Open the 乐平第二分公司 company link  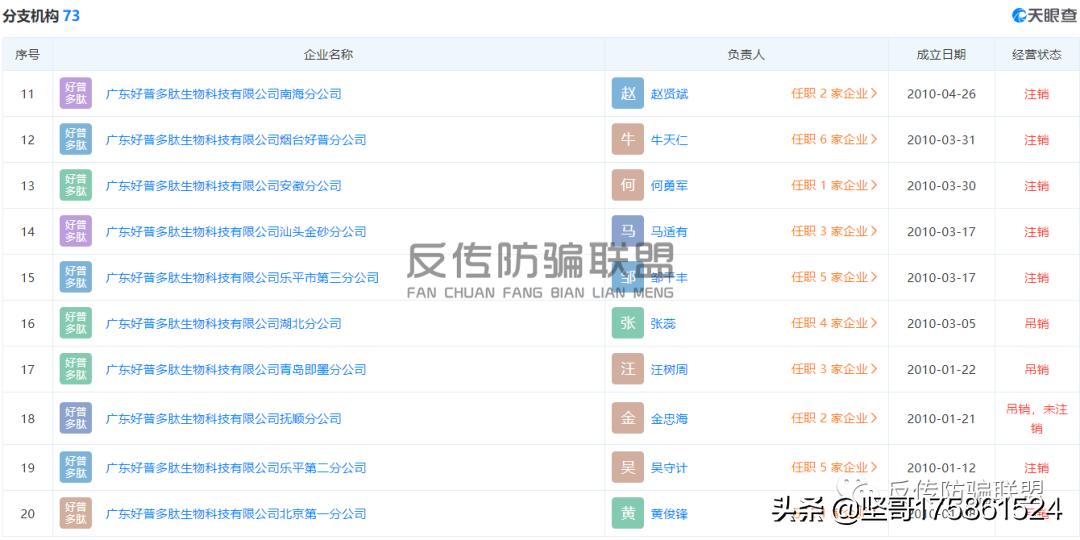[236, 468]
